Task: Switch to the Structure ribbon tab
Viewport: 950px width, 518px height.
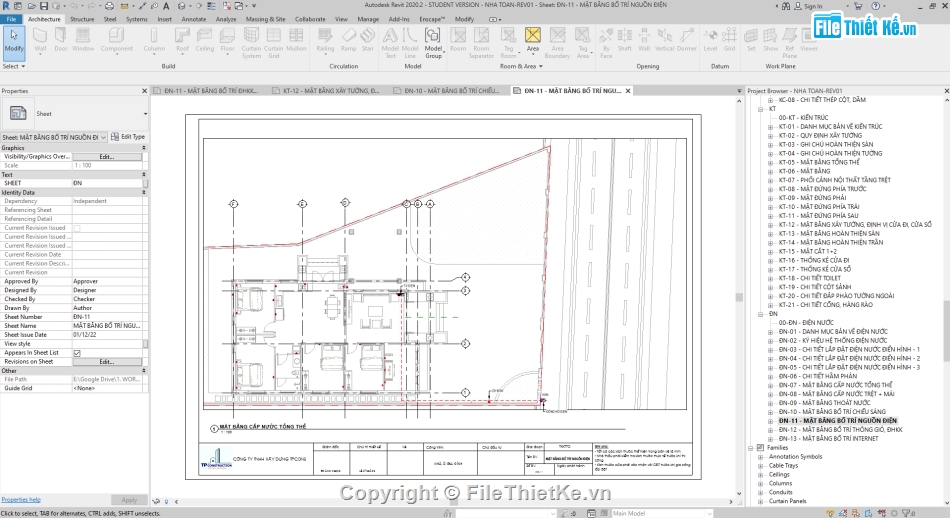Action: point(82,19)
